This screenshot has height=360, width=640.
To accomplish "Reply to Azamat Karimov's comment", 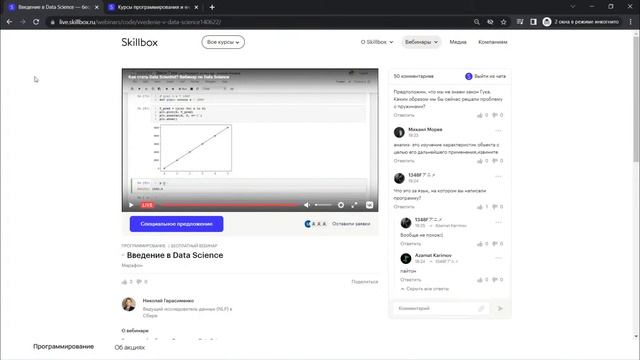I will pyautogui.click(x=410, y=280).
